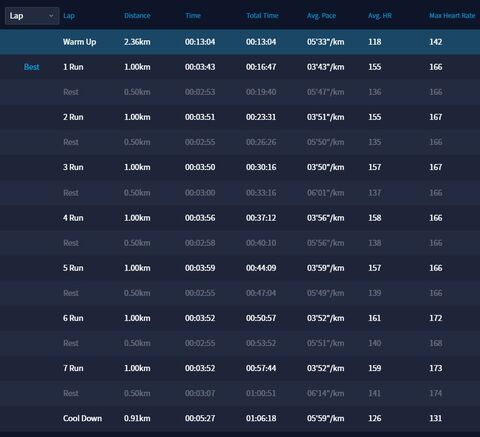
Task: Select the 3 Run lap name
Action: click(73, 167)
